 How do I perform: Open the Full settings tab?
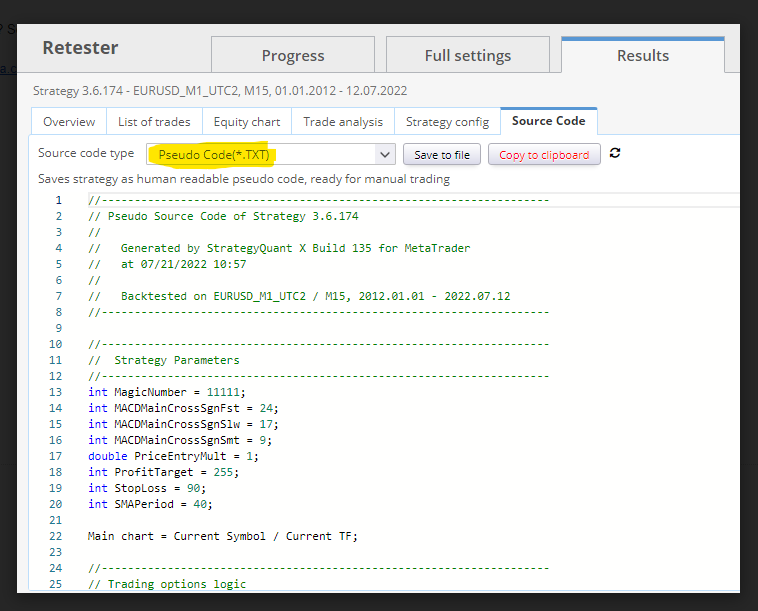tap(467, 56)
